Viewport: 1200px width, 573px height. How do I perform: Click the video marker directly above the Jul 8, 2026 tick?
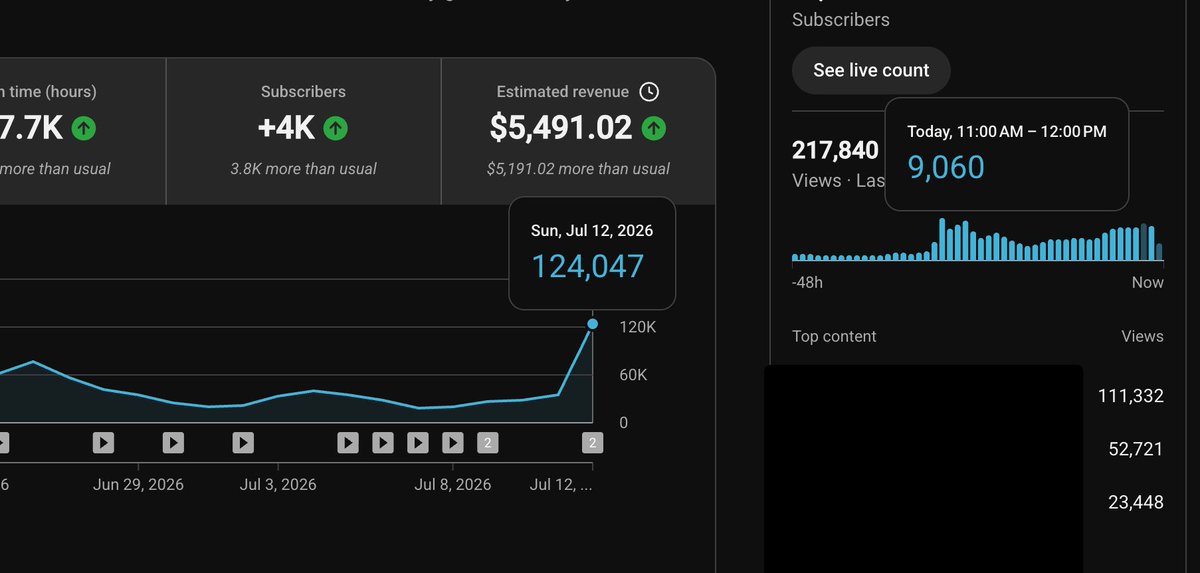click(453, 442)
